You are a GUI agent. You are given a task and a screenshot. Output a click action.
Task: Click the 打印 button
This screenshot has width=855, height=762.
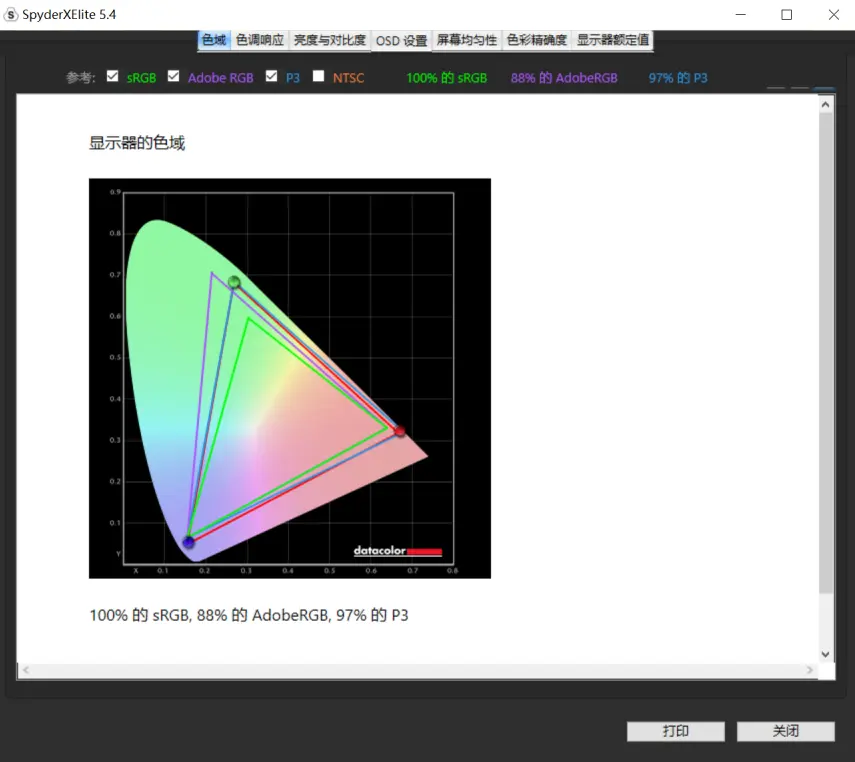tap(676, 731)
